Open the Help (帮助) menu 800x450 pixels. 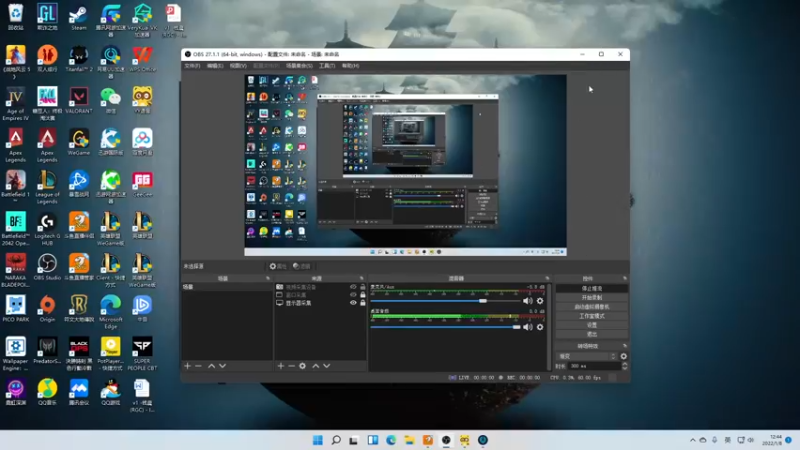351,66
